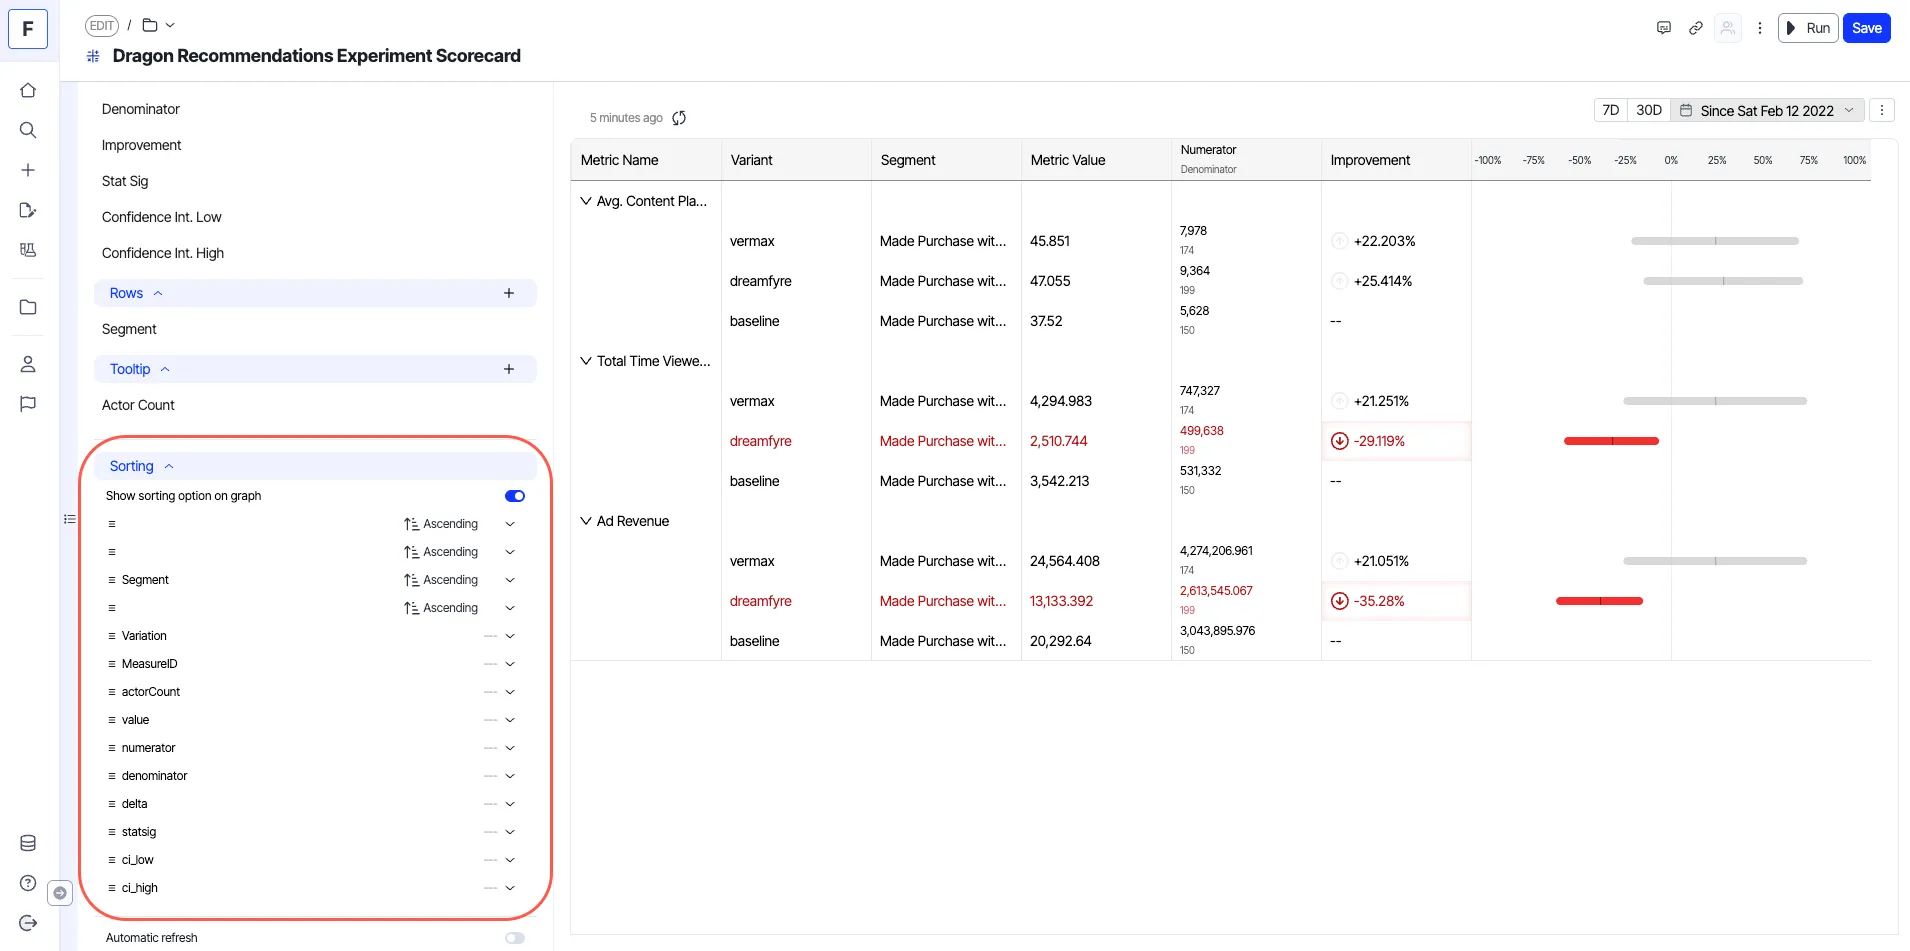Add a new row with Rows plus icon

point(509,293)
